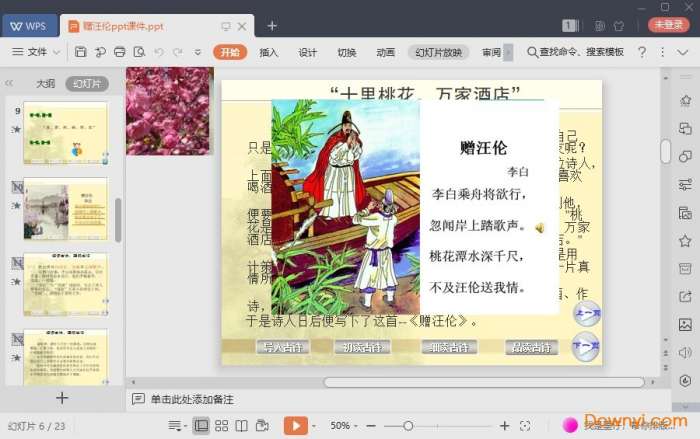Open the settings sliders icon in right sidebar

click(x=685, y=184)
